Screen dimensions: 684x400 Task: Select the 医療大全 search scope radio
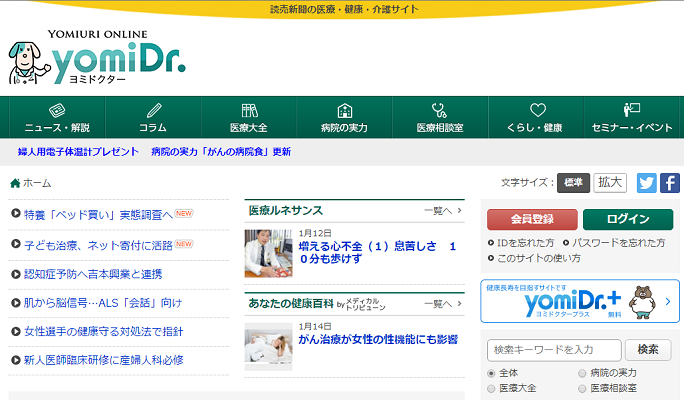tap(491, 389)
